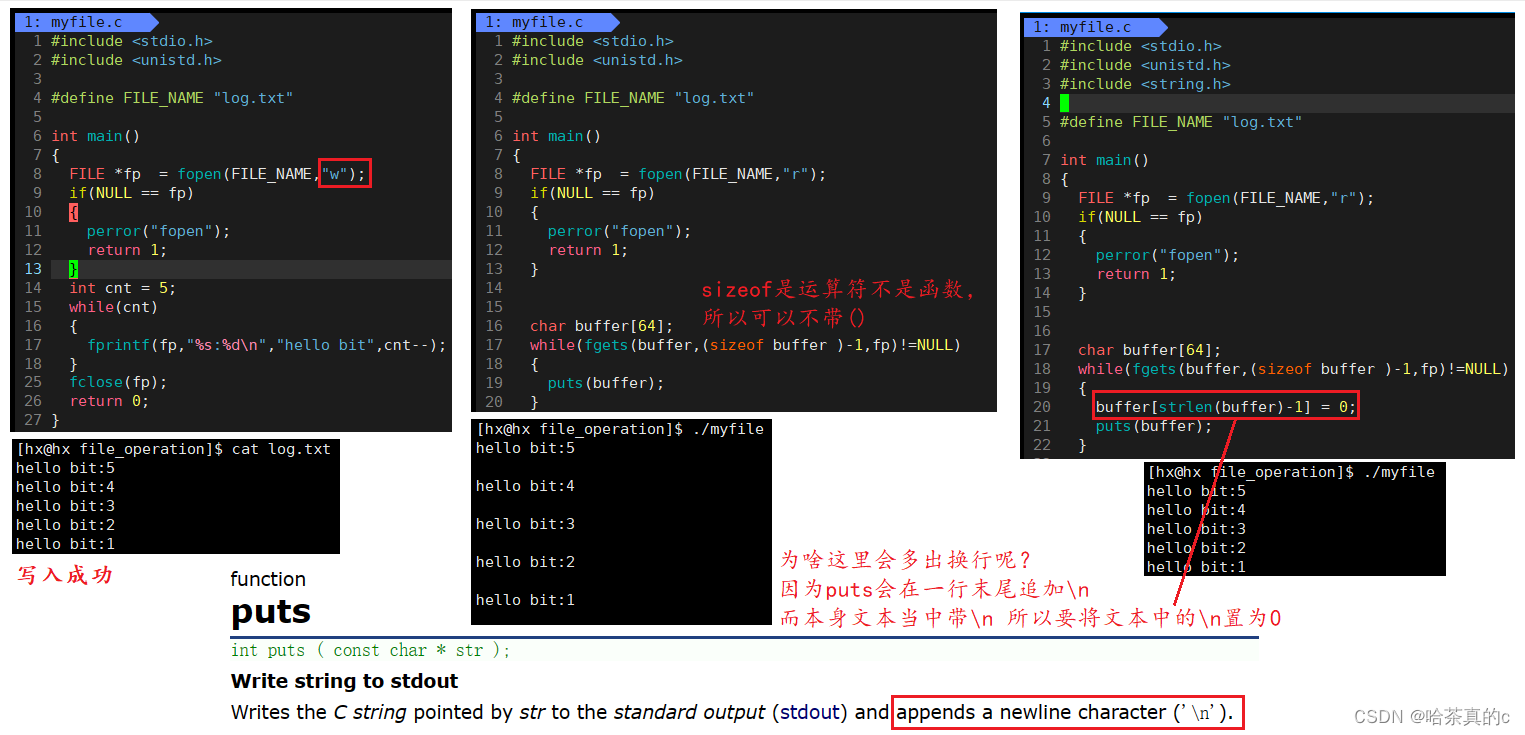Select the myfile.c tab in the middle editor
This screenshot has height=735, width=1525.
(x=545, y=22)
